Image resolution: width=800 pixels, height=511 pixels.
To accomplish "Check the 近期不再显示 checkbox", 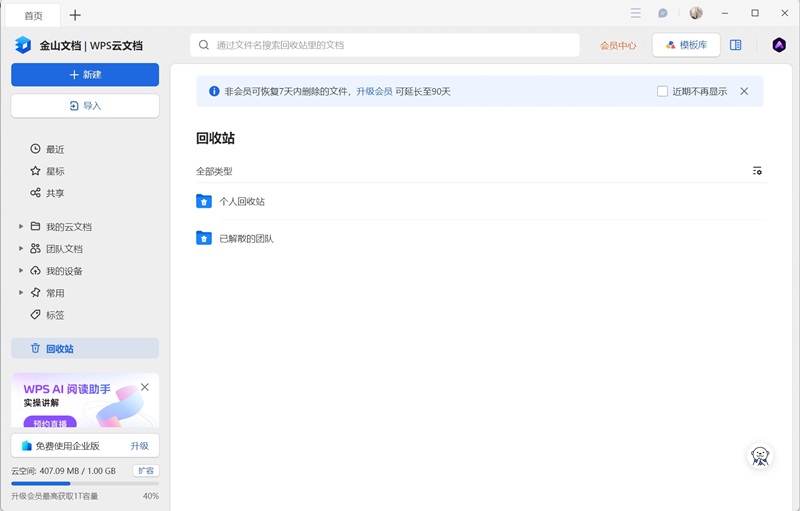I will pyautogui.click(x=662, y=91).
